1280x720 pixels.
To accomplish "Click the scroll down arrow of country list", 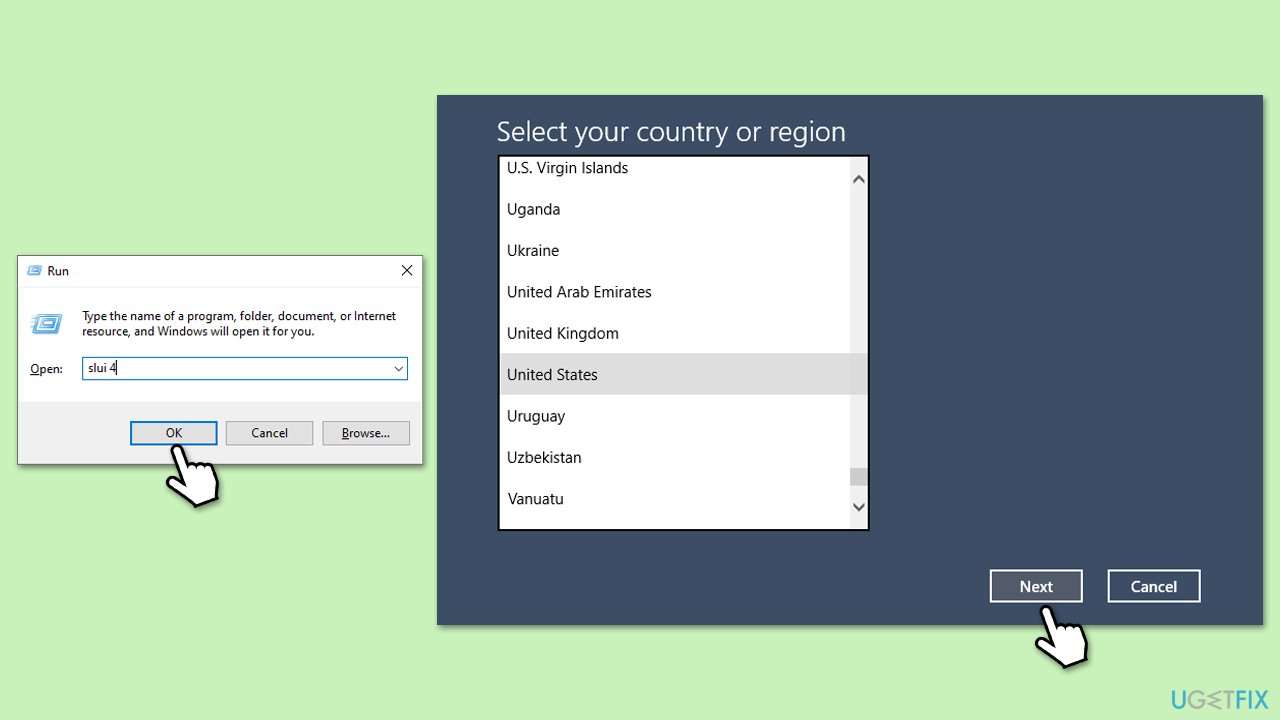I will tap(859, 507).
